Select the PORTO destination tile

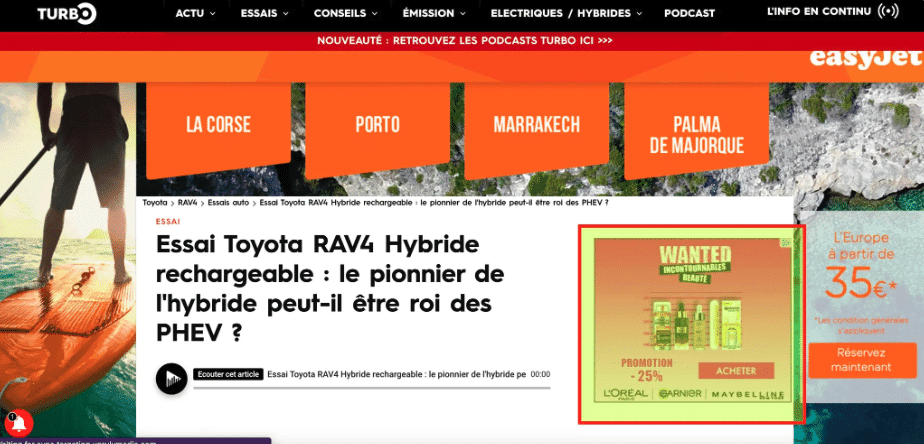[x=377, y=129]
